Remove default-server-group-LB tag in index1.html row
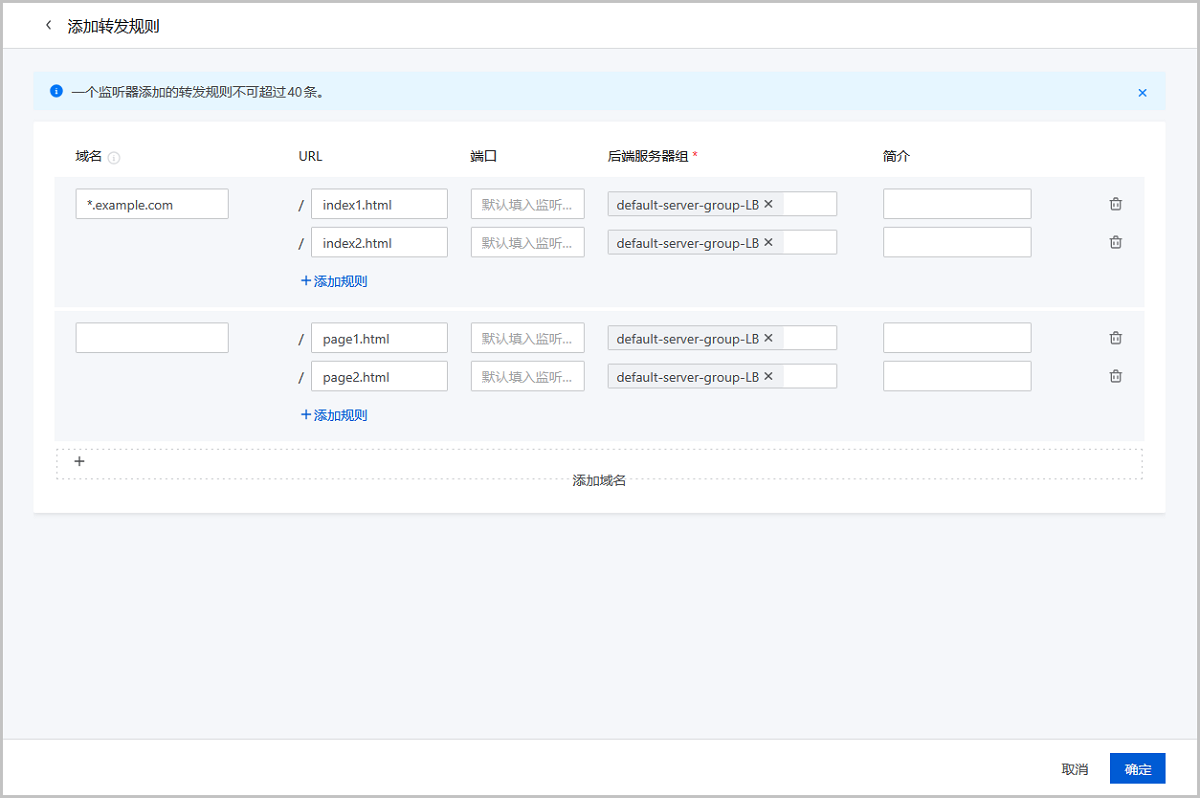The width and height of the screenshot is (1200, 798). [x=769, y=204]
